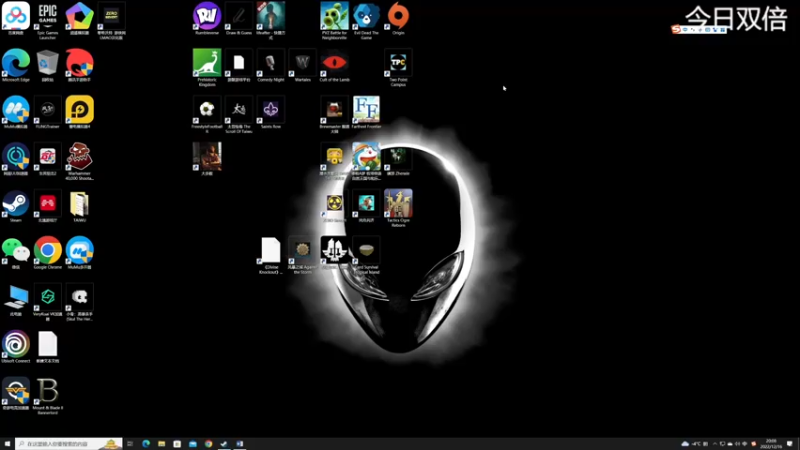Open File Explorer from the taskbar
This screenshot has width=800, height=450.
click(161, 444)
